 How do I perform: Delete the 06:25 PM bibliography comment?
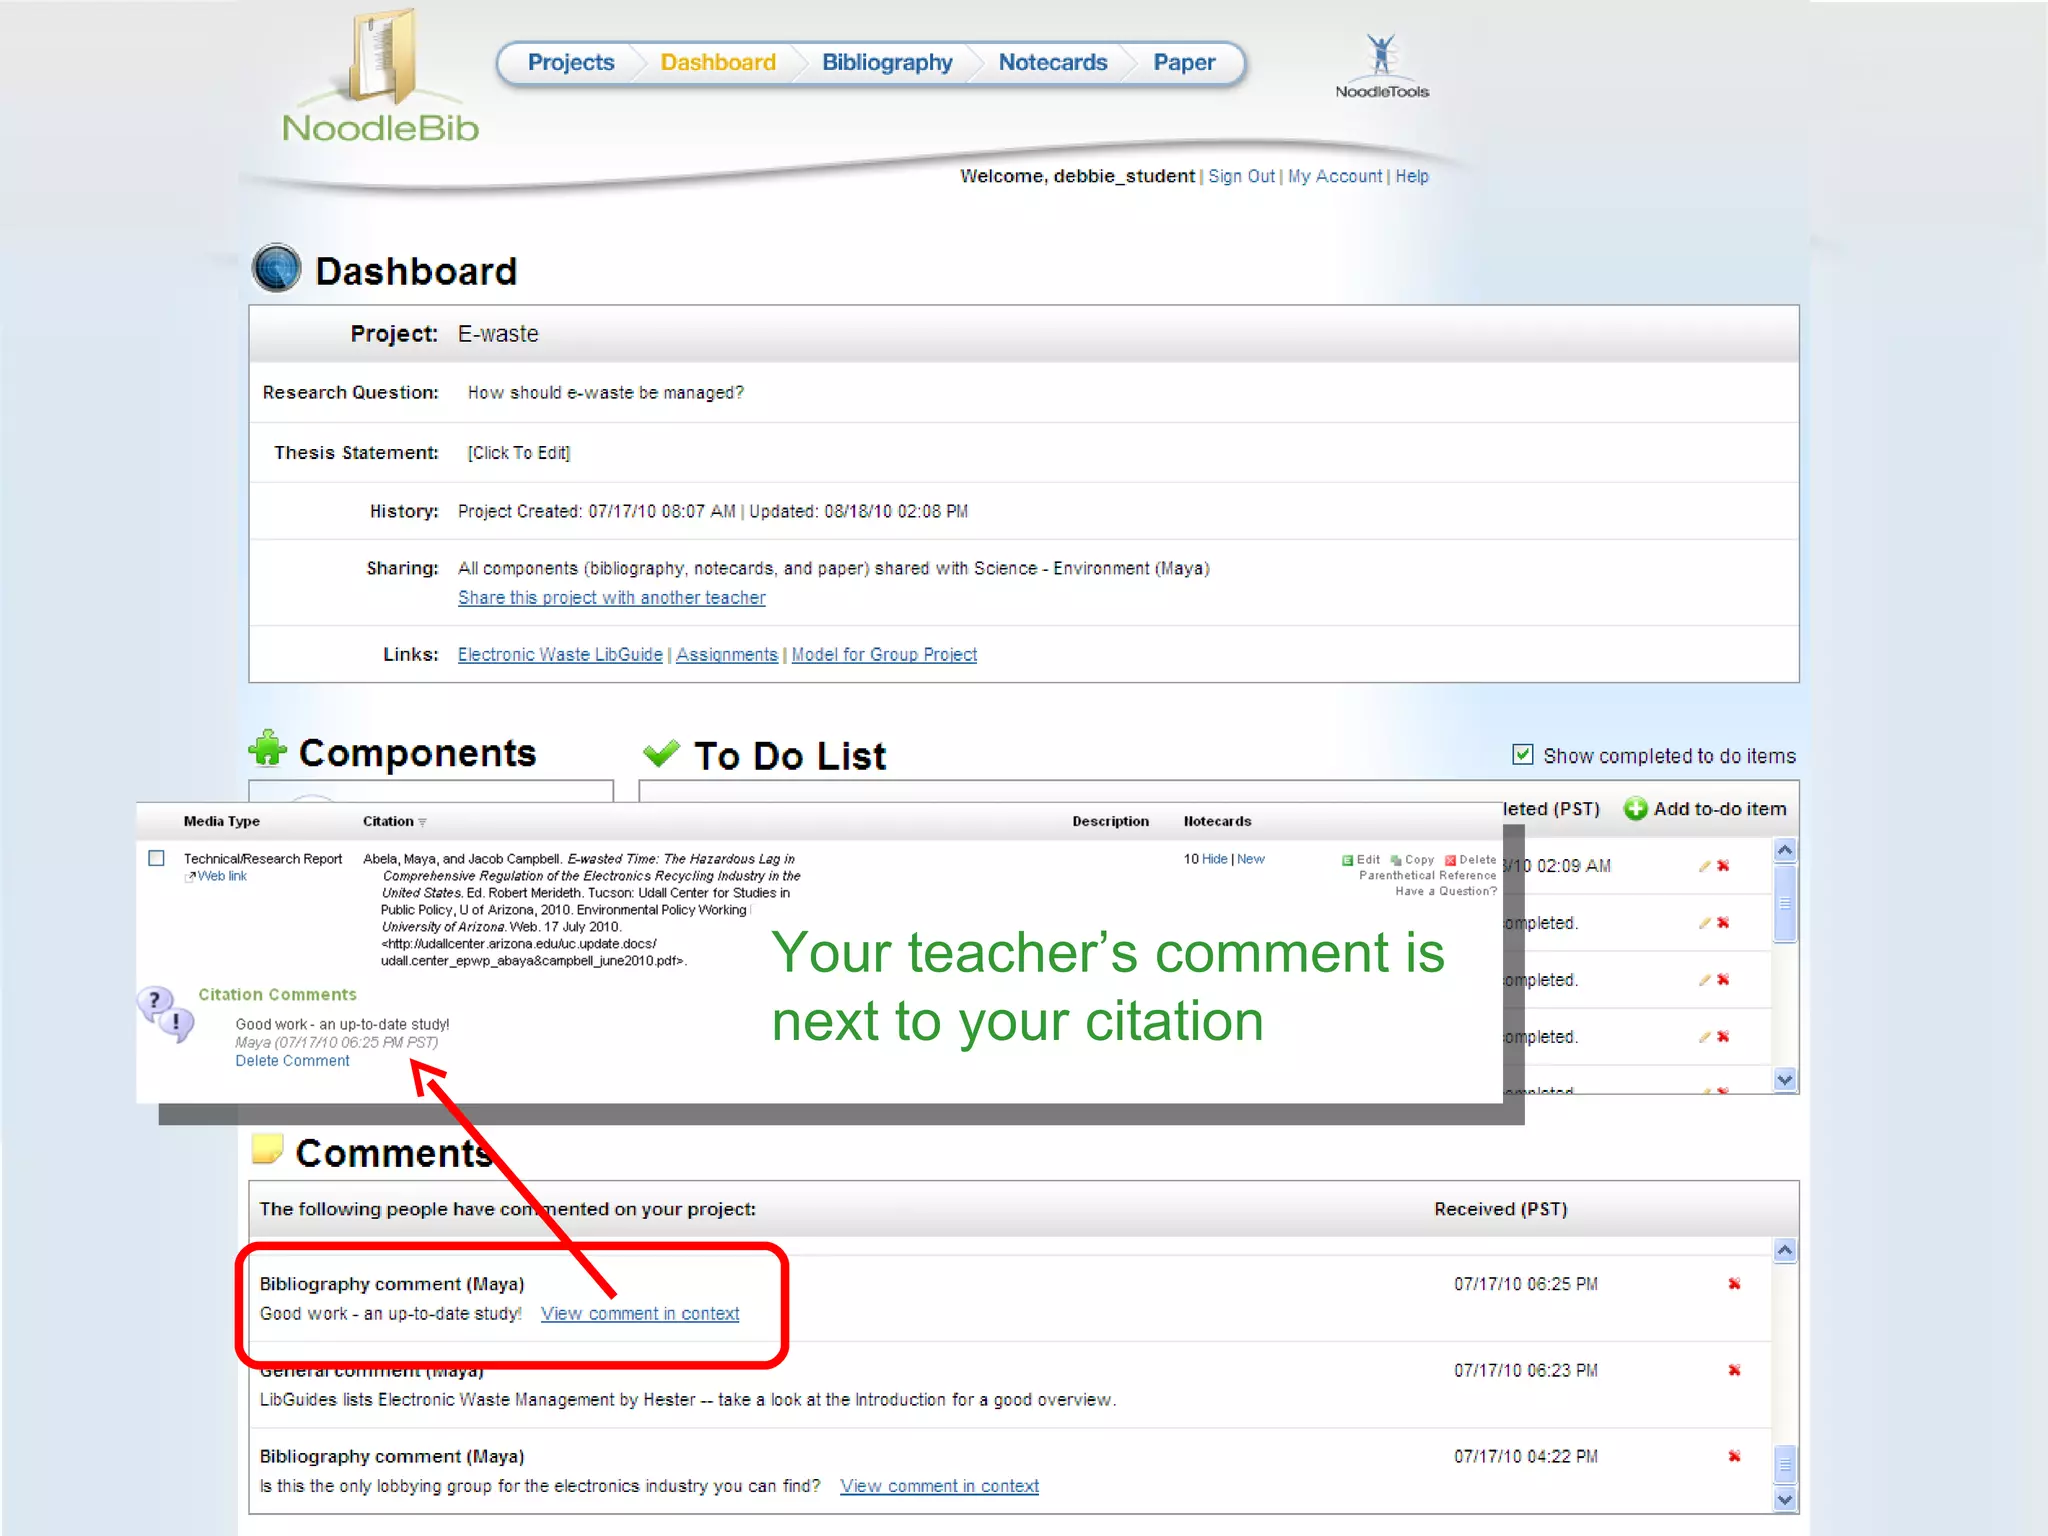point(1734,1284)
